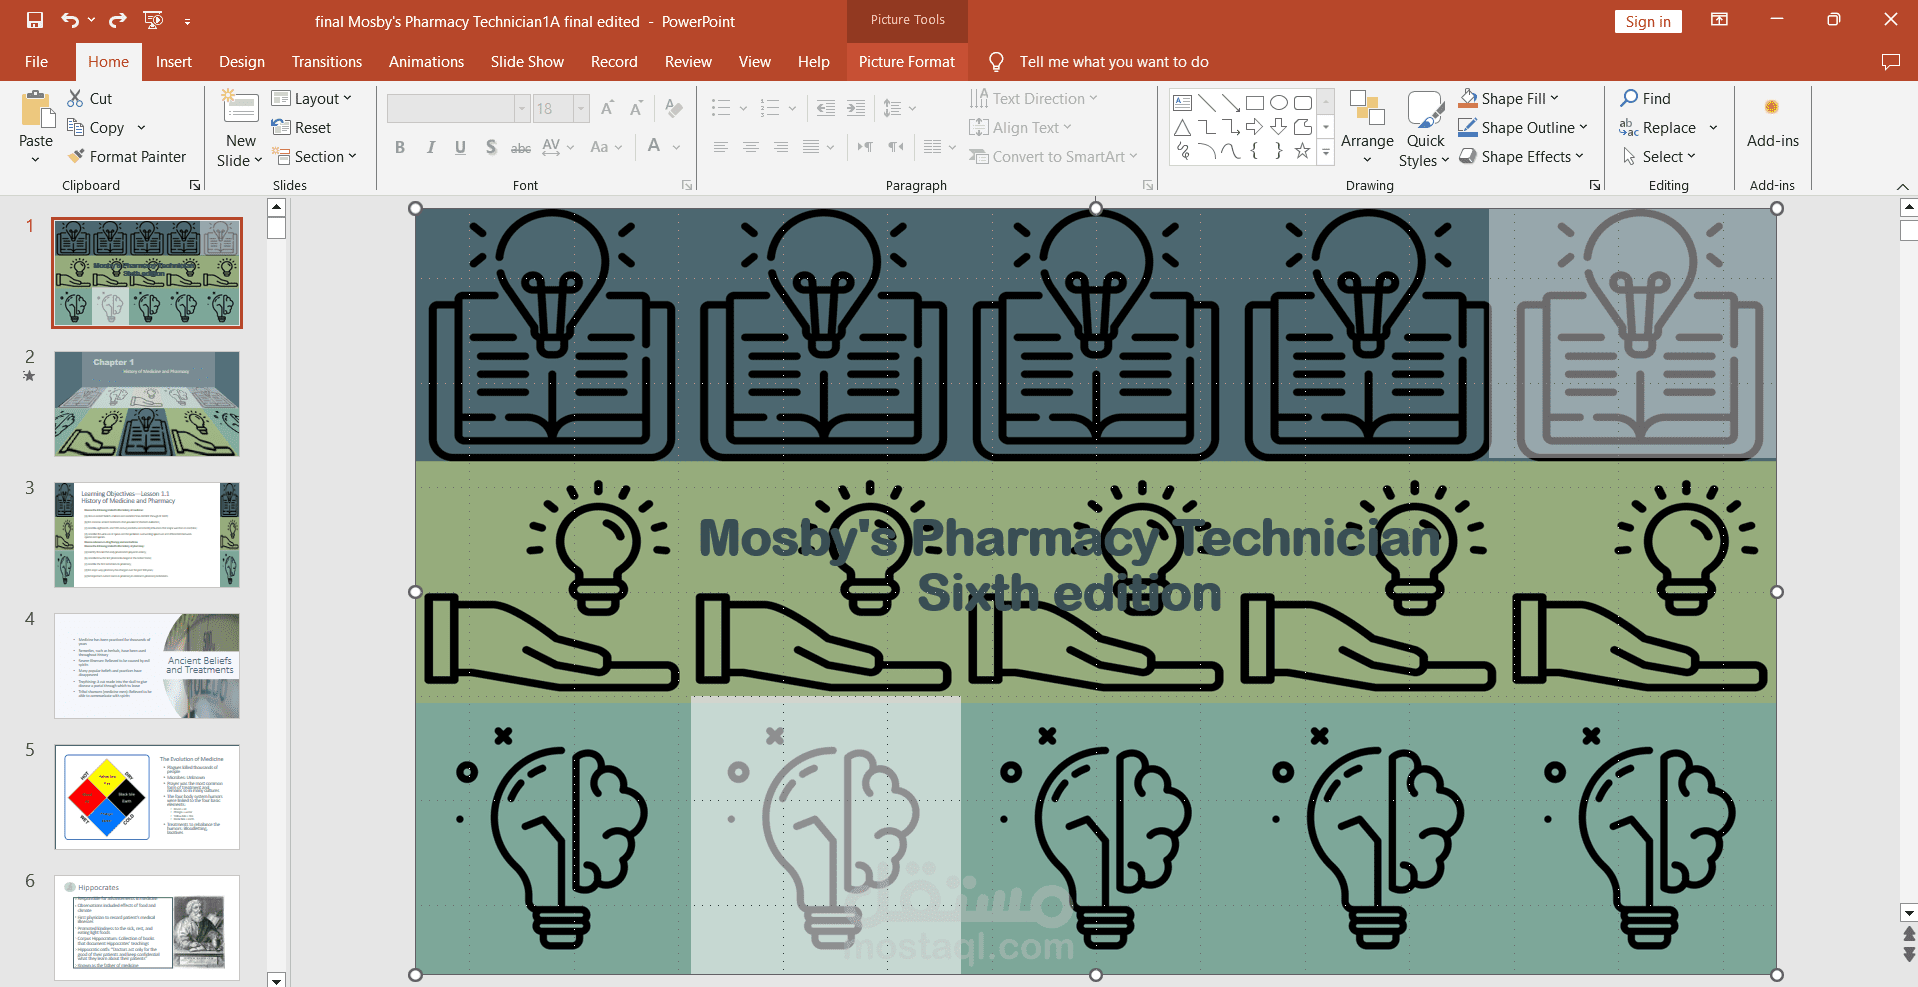Click the New Slide icon
Screen dimensions: 1918x987
pos(240,108)
